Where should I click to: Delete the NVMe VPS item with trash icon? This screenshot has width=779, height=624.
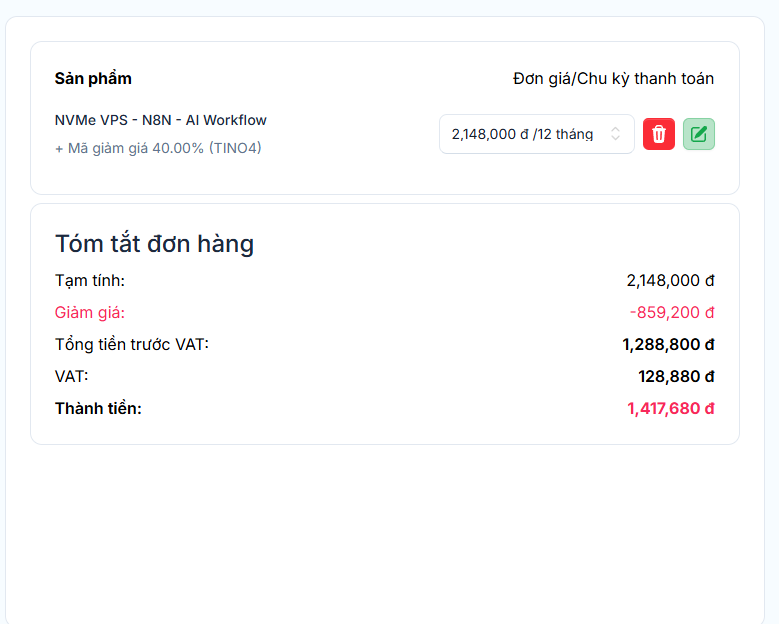[659, 134]
